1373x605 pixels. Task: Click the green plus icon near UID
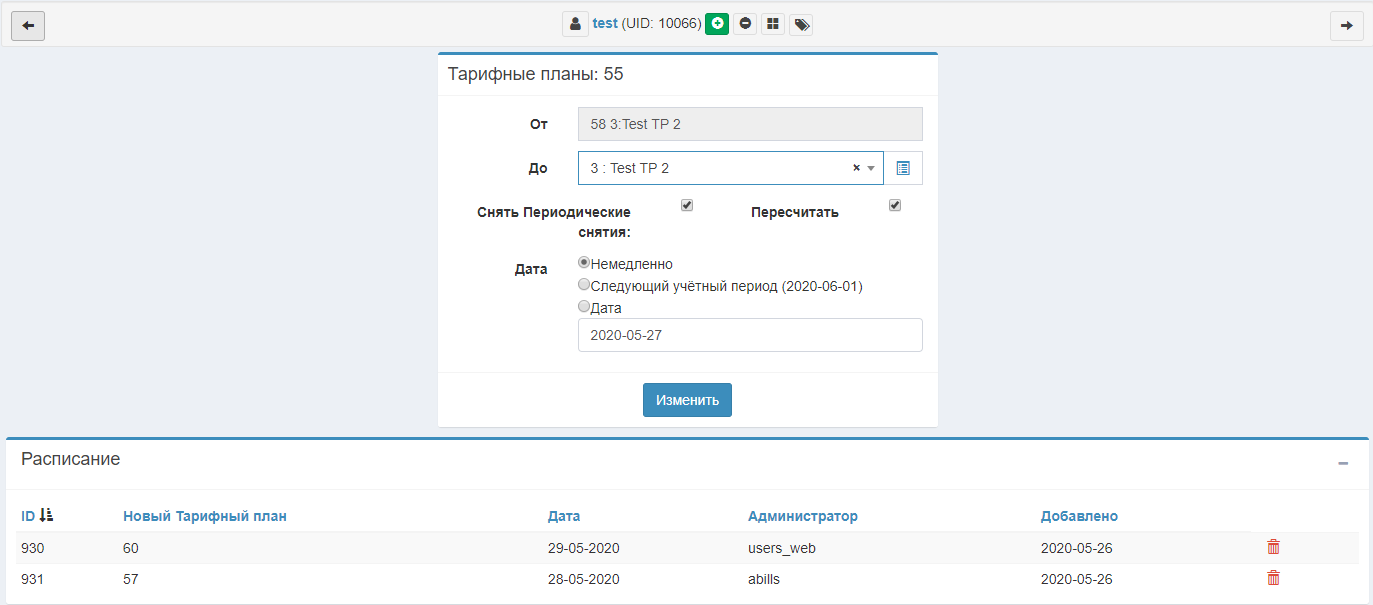click(x=716, y=24)
